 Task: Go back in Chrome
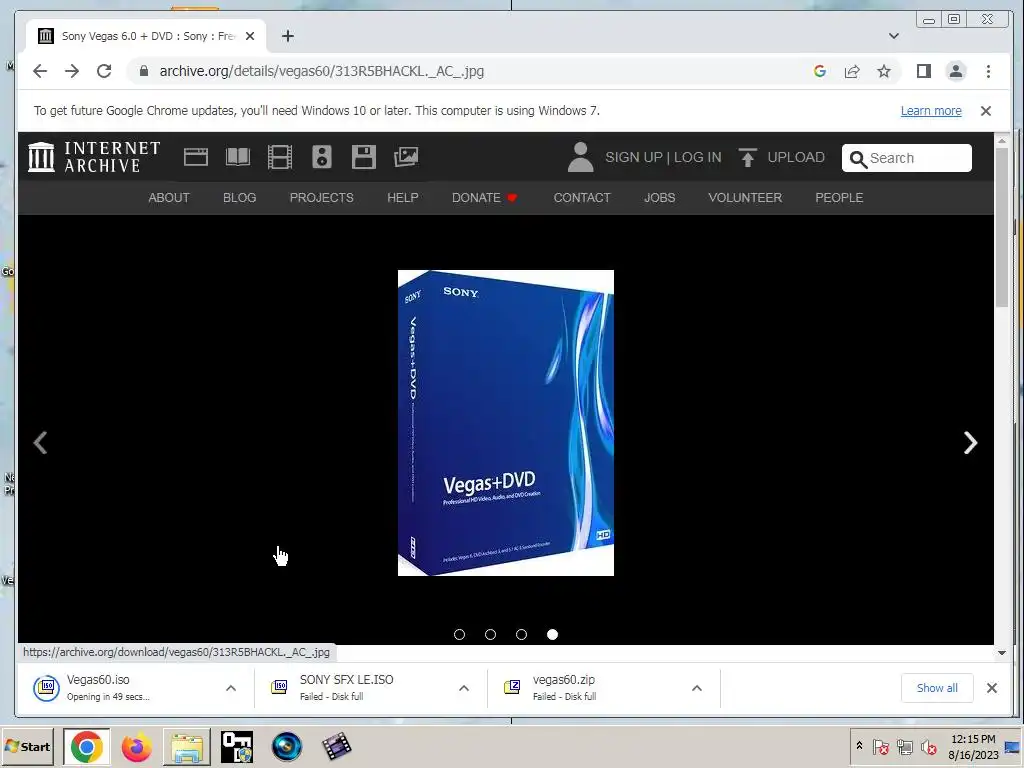coord(40,71)
